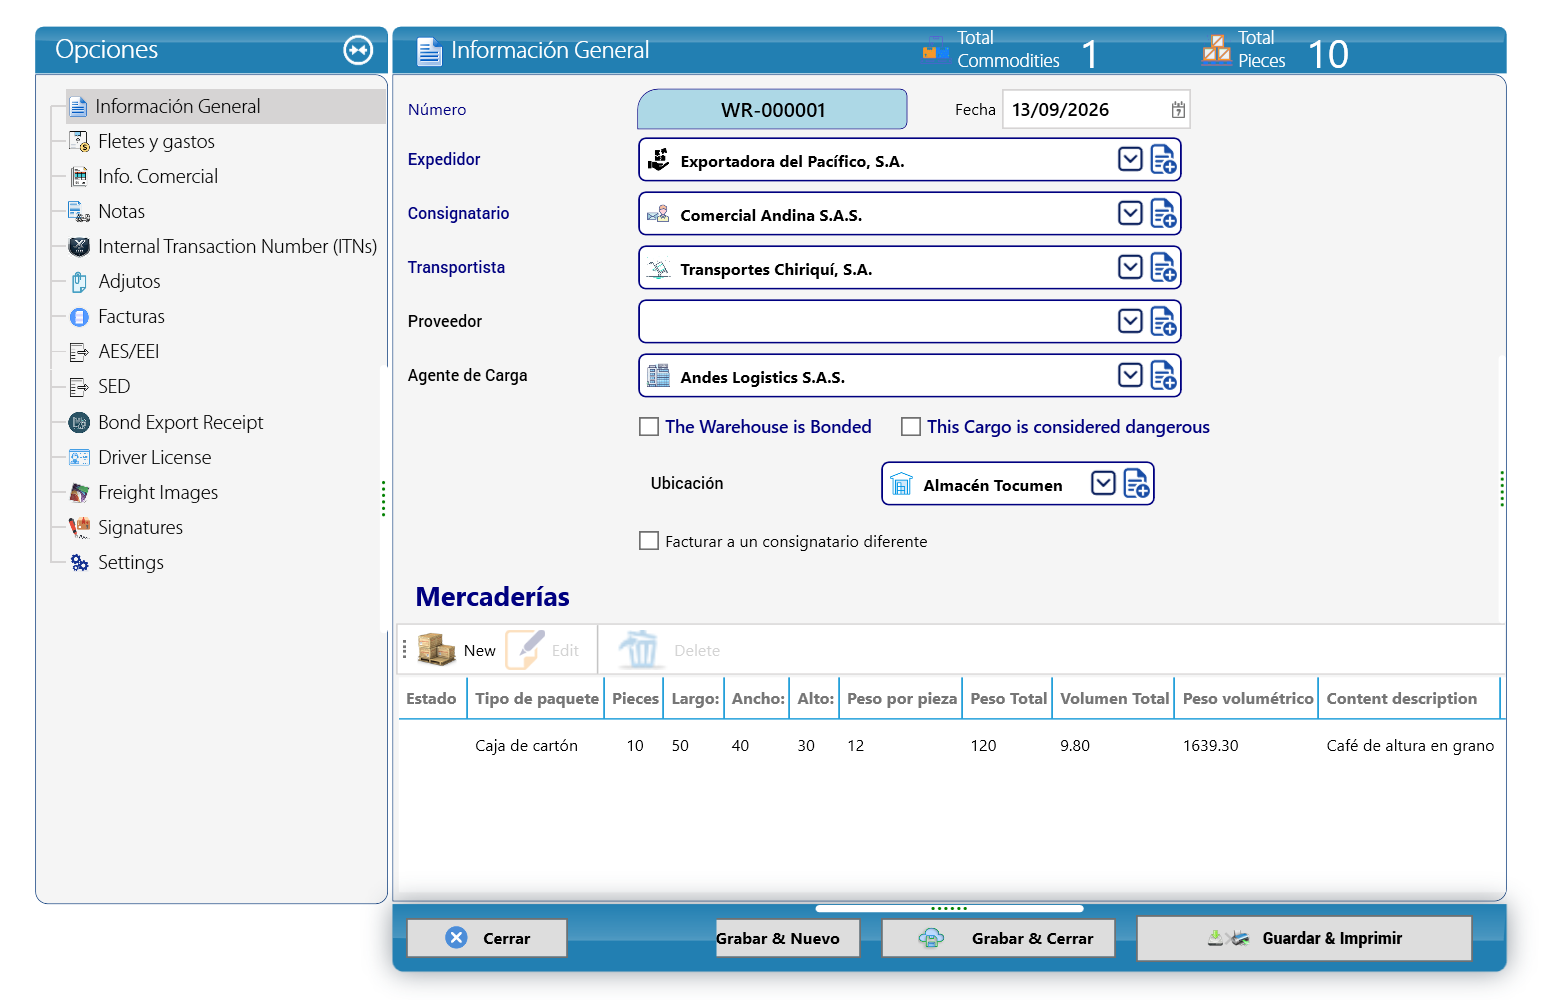Viewport: 1560px width, 1000px height.
Task: Expand the Transportista dropdown
Action: [1130, 267]
